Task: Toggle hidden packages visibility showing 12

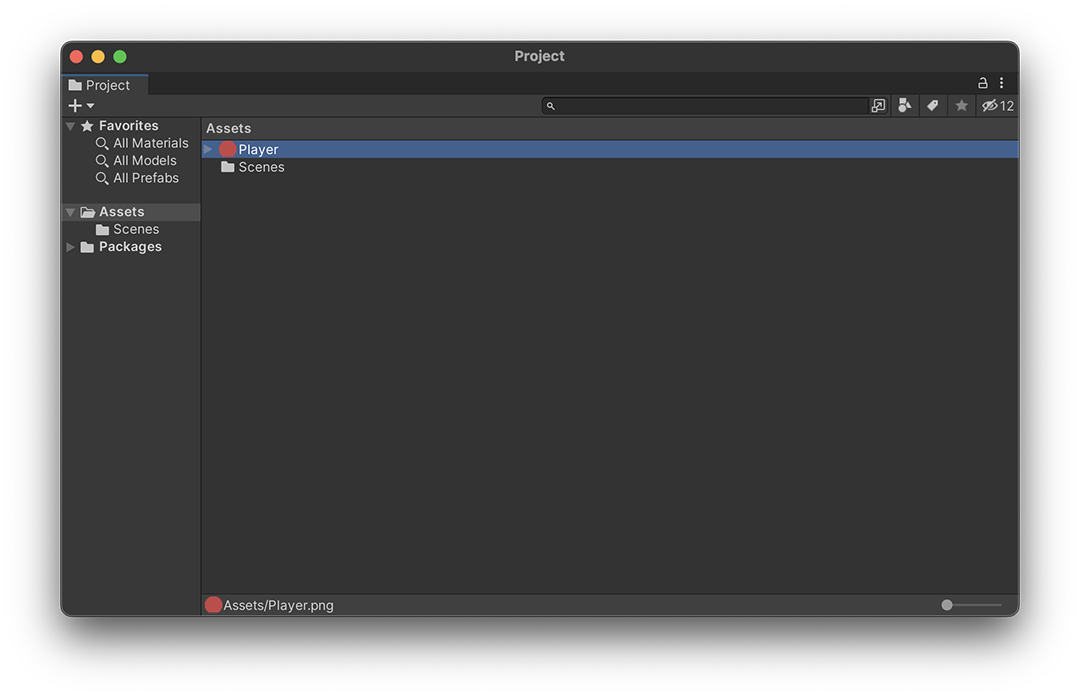Action: 998,105
